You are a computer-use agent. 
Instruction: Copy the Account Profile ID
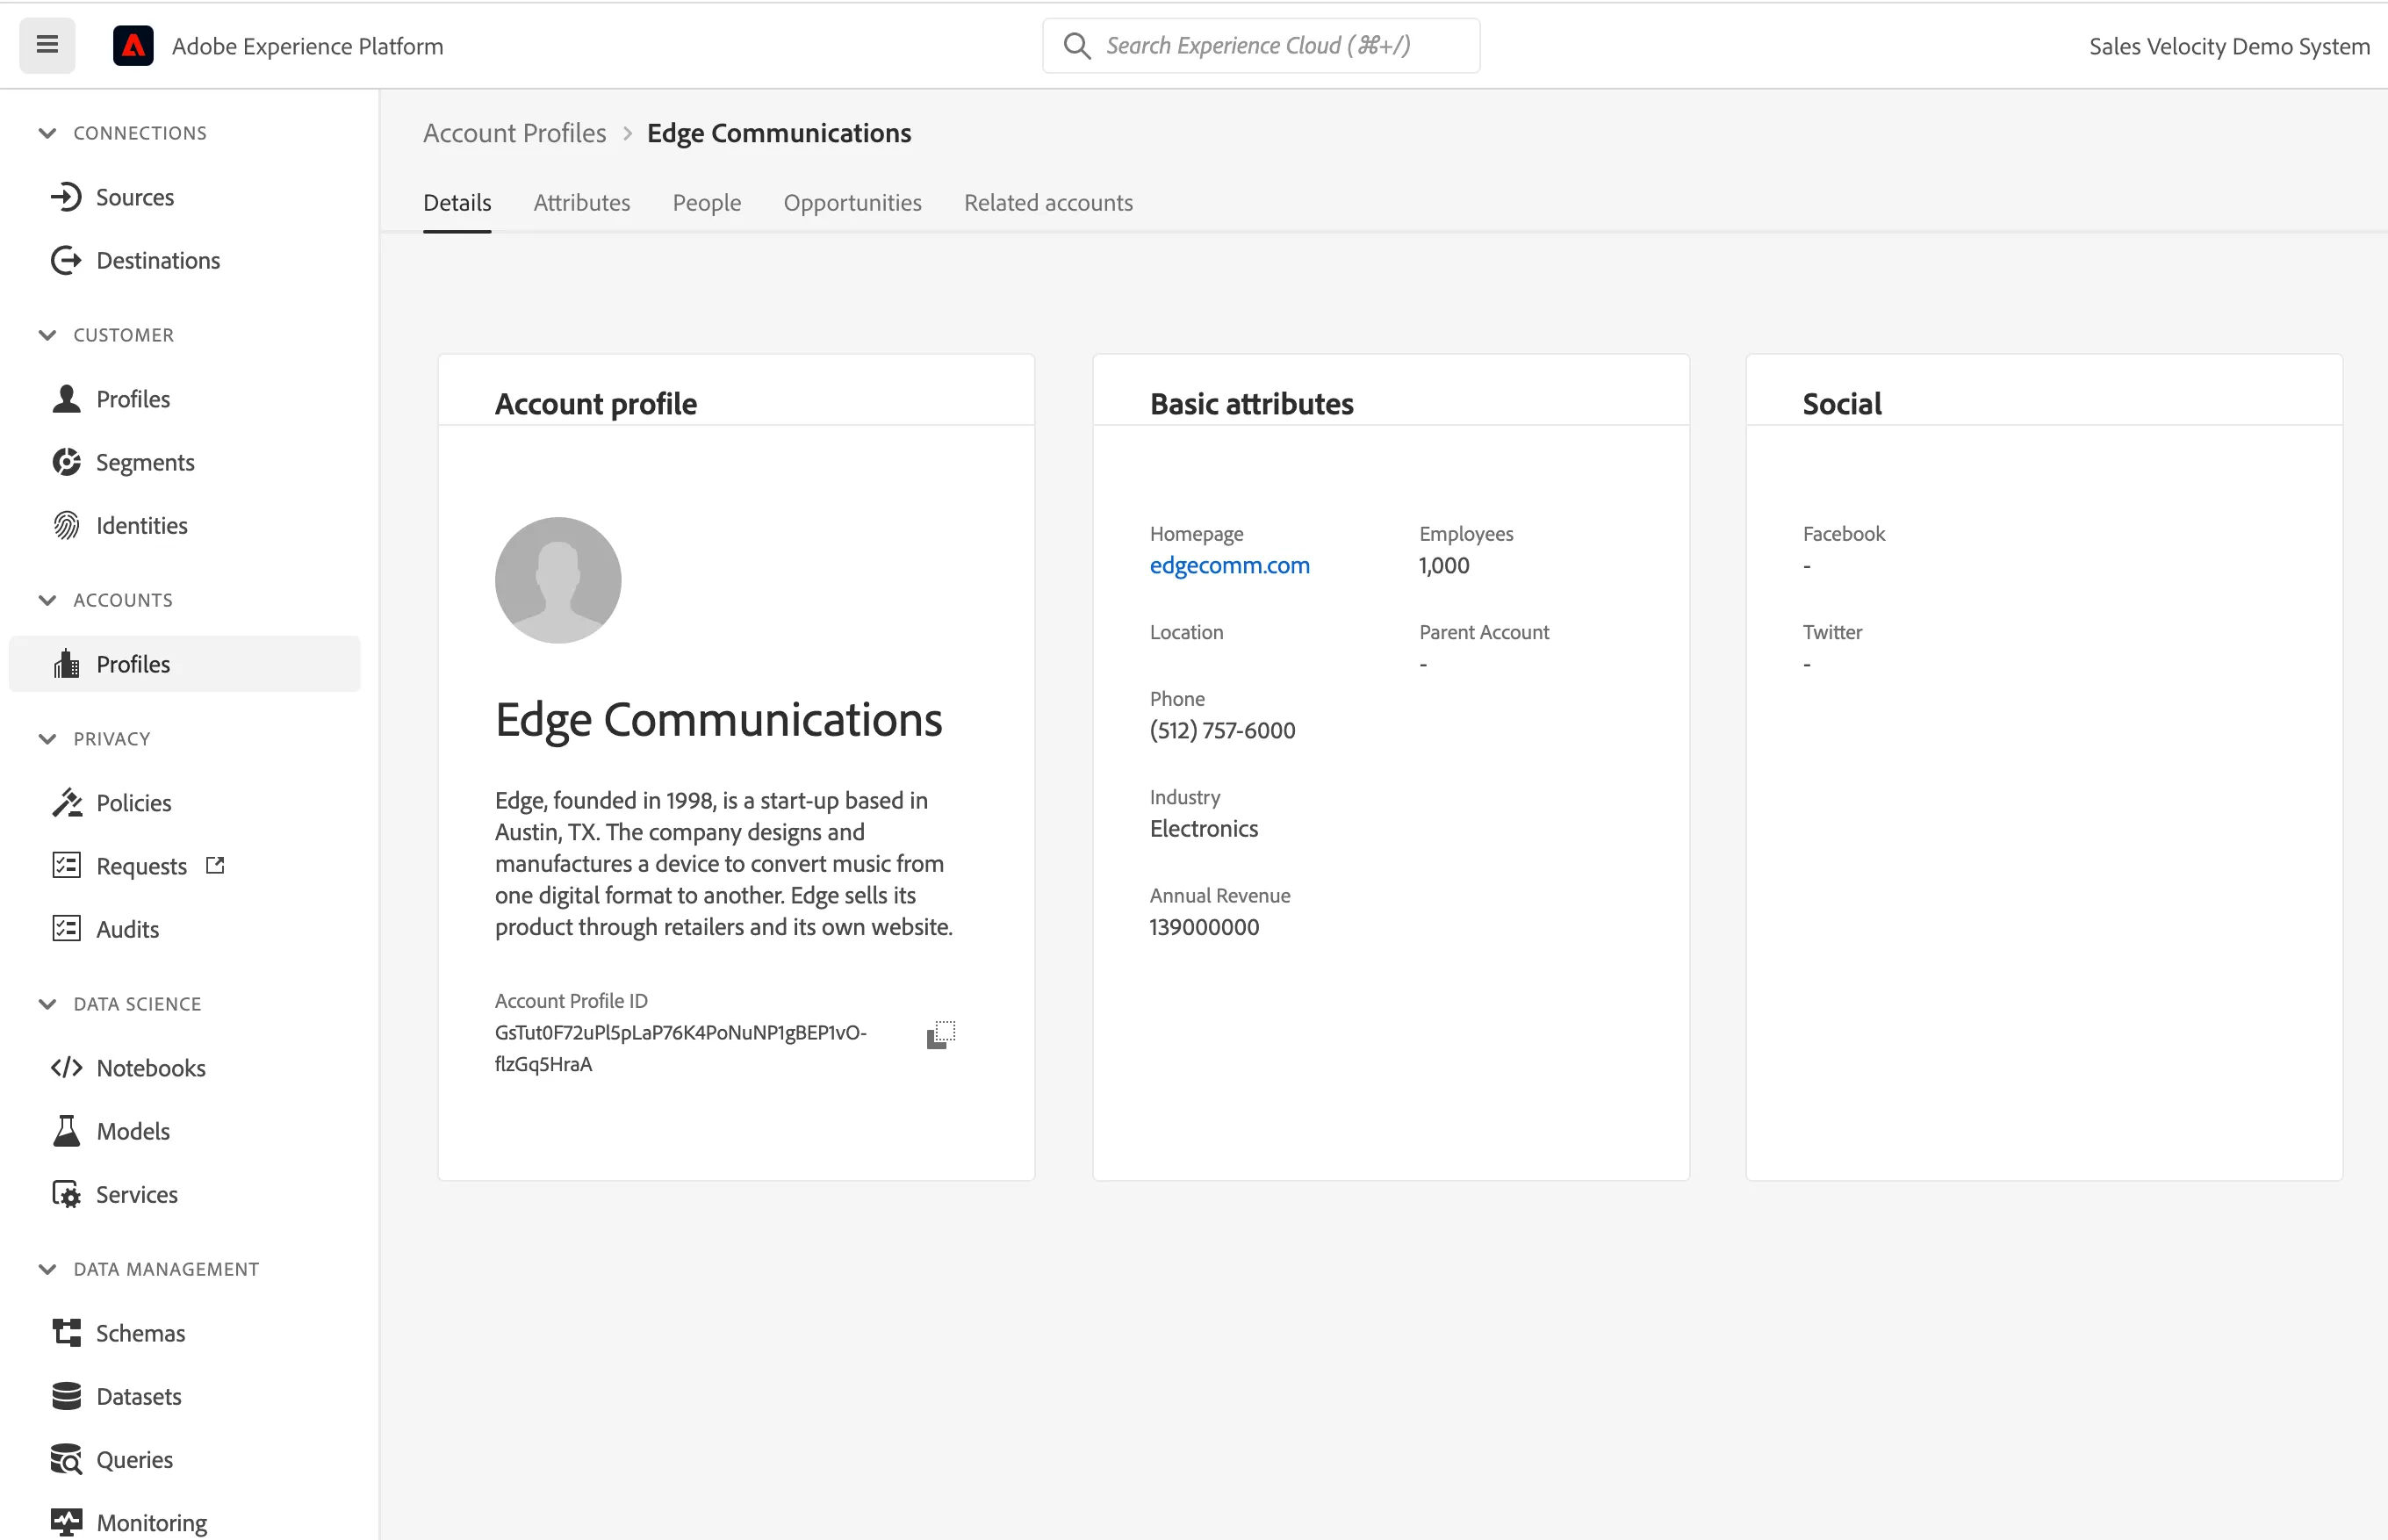pyautogui.click(x=940, y=1035)
